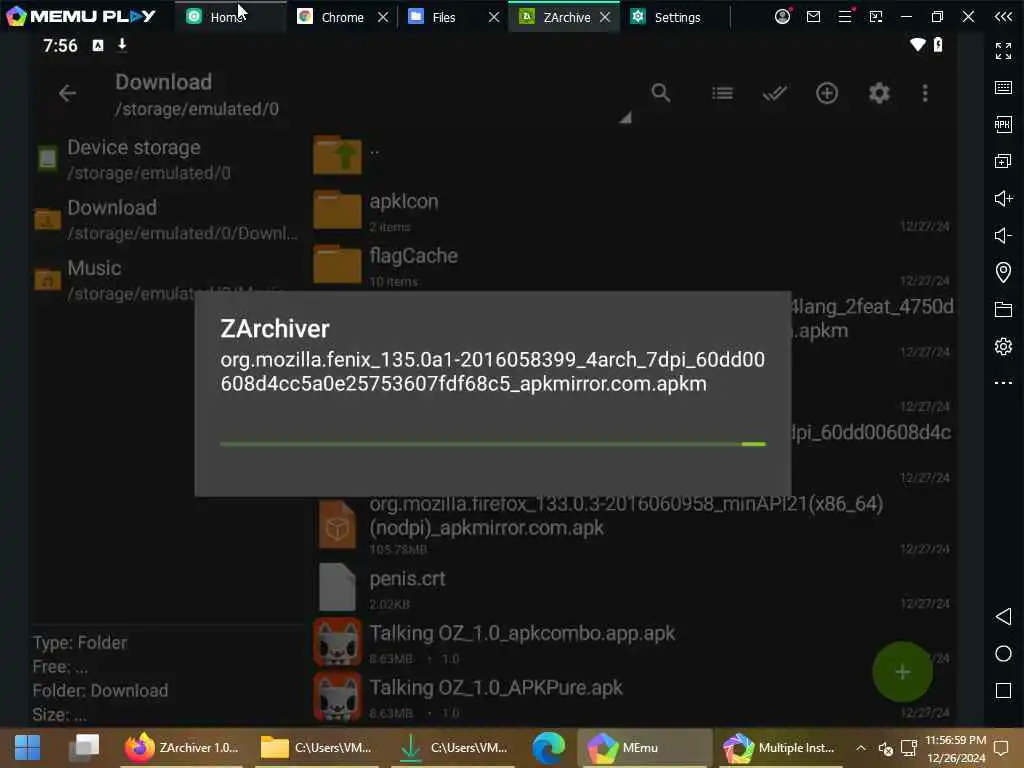
Task: Open Microsoft Edge from the taskbar
Action: (x=549, y=748)
